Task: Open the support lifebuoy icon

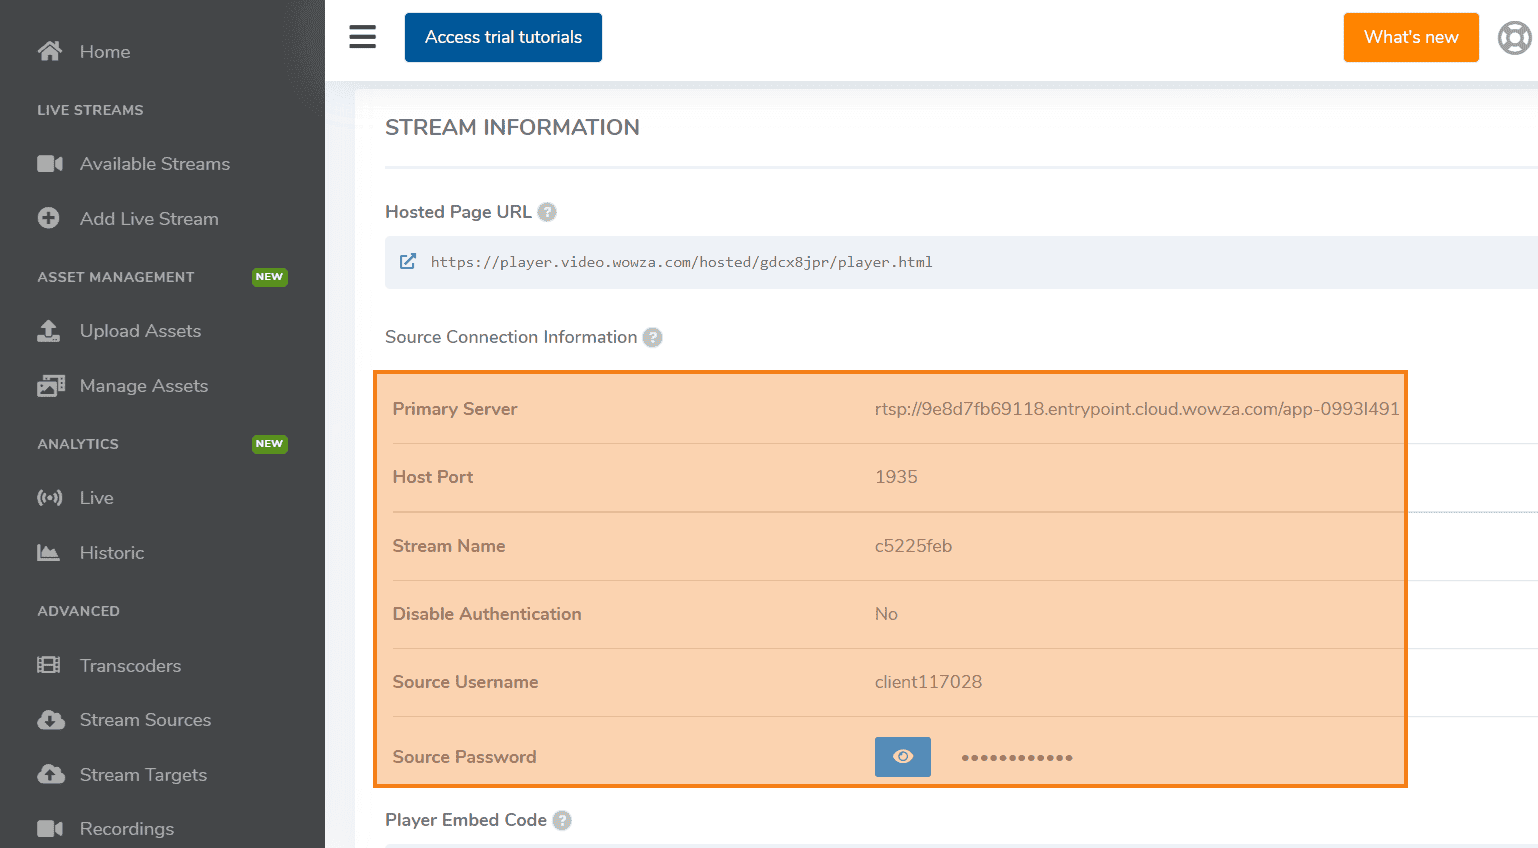Action: (x=1514, y=38)
